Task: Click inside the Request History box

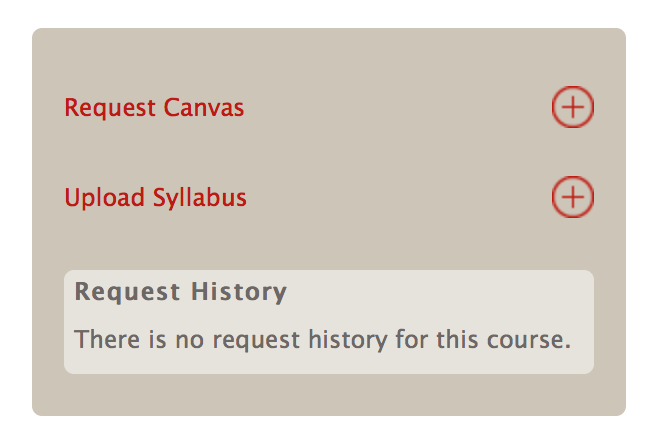Action: coord(329,322)
